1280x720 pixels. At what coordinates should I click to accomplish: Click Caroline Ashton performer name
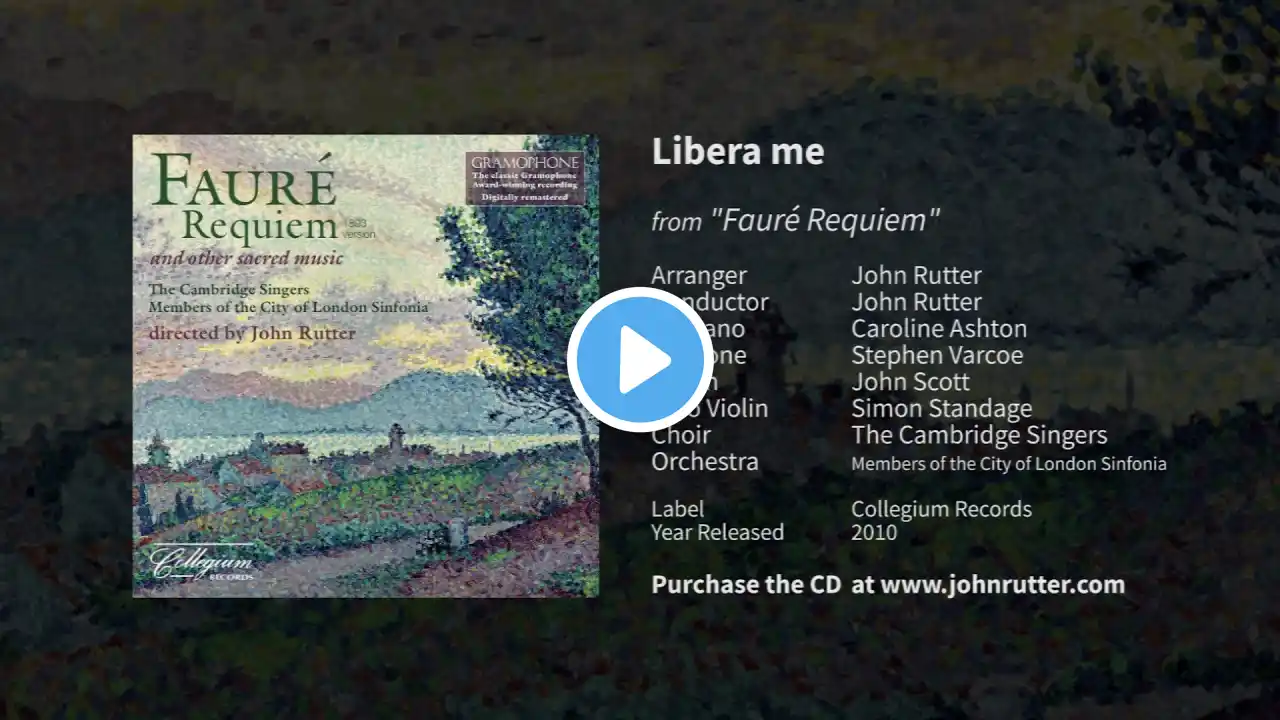pos(939,329)
